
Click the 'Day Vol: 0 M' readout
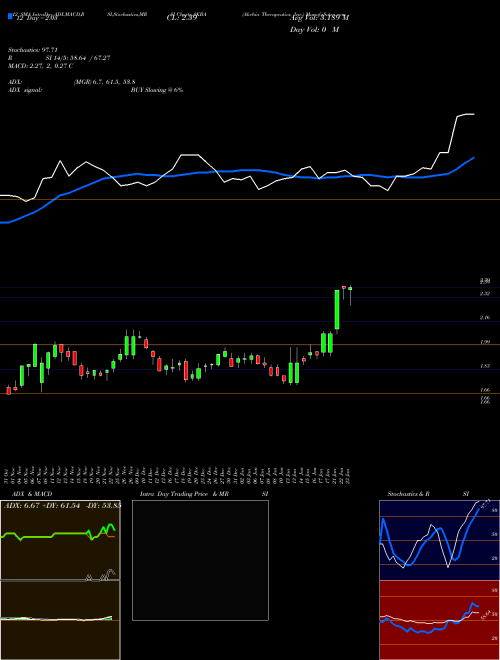[x=314, y=30]
